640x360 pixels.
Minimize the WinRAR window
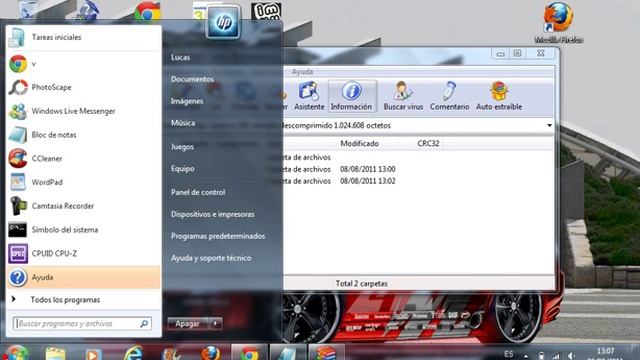point(500,53)
